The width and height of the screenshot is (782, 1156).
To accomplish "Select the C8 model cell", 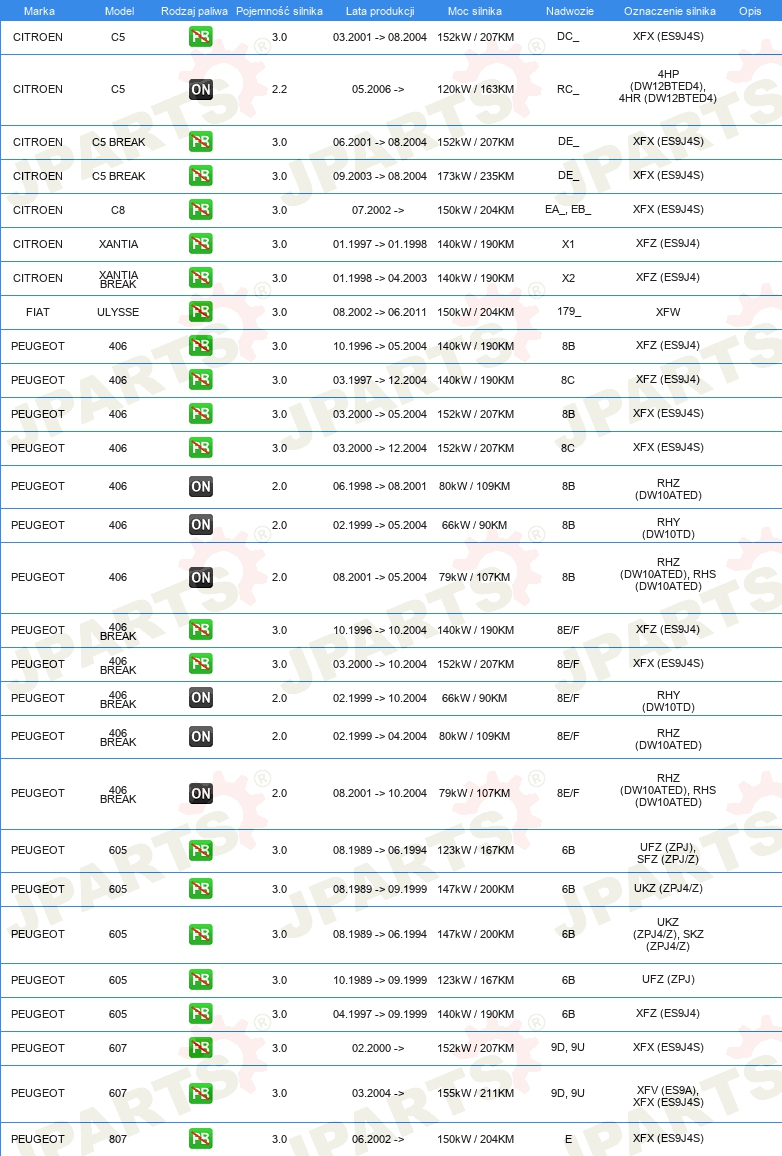I will point(118,210).
